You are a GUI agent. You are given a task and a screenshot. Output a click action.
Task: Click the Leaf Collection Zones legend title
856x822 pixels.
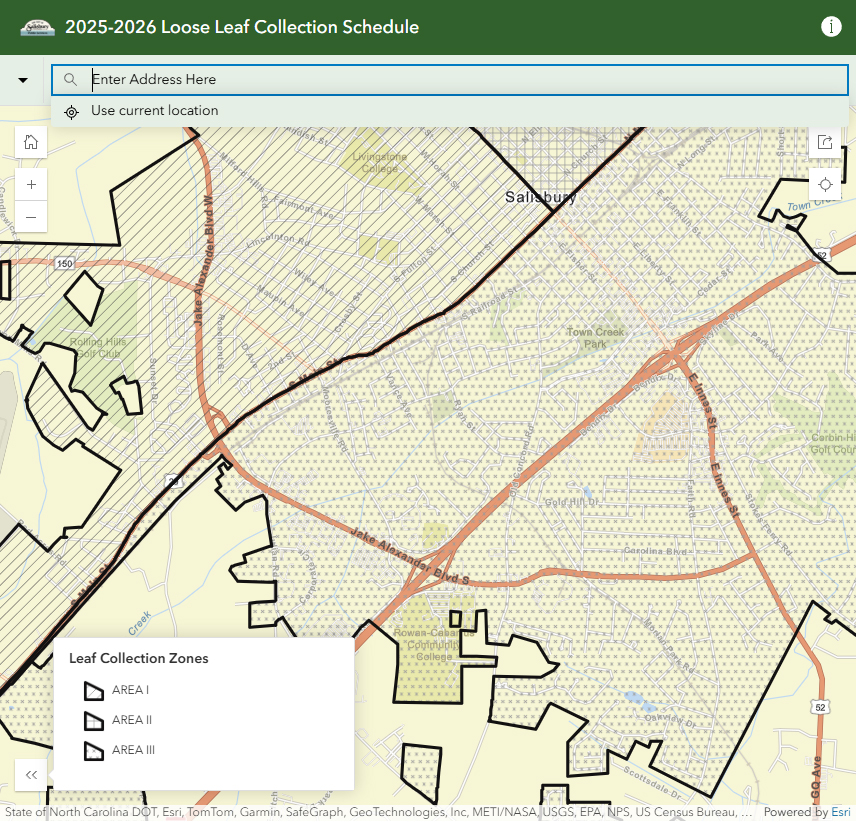click(x=138, y=658)
